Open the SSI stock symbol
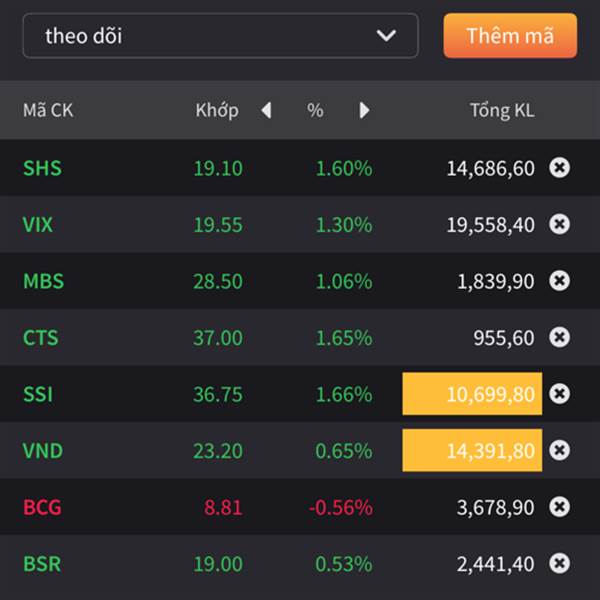Image resolution: width=600 pixels, height=600 pixels. [x=38, y=394]
